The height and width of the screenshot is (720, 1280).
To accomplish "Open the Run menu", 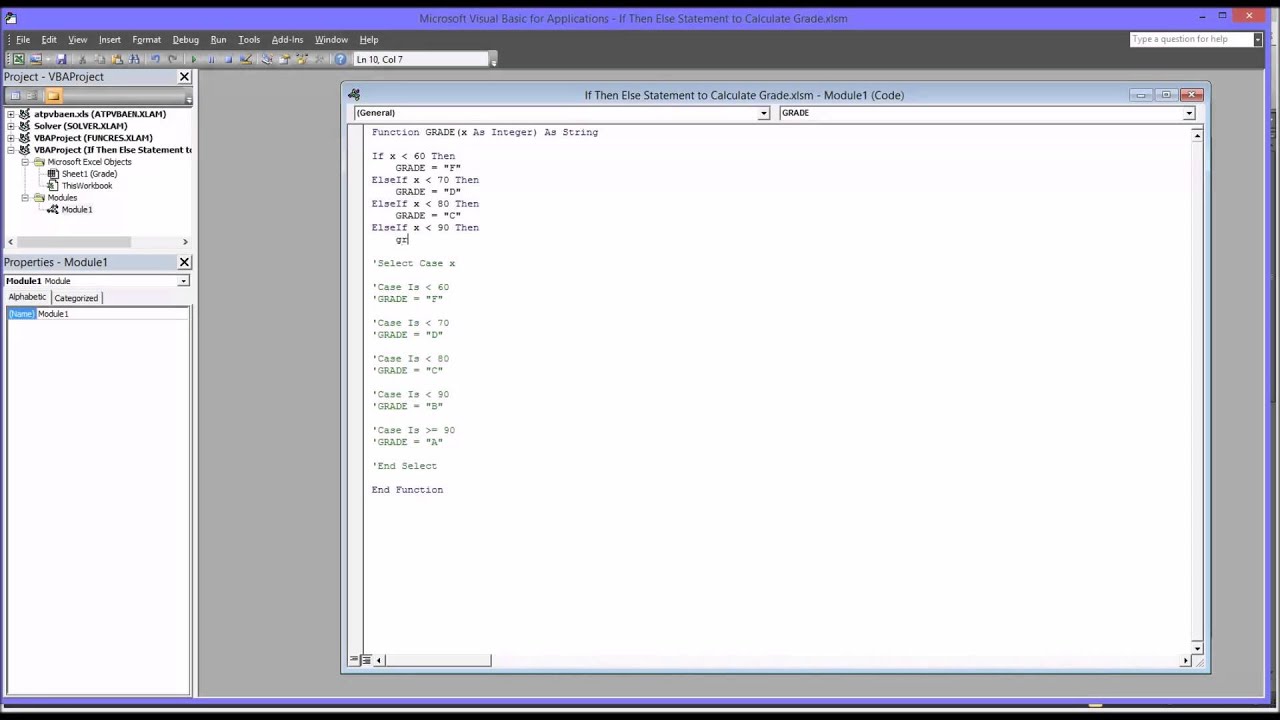I will [218, 40].
